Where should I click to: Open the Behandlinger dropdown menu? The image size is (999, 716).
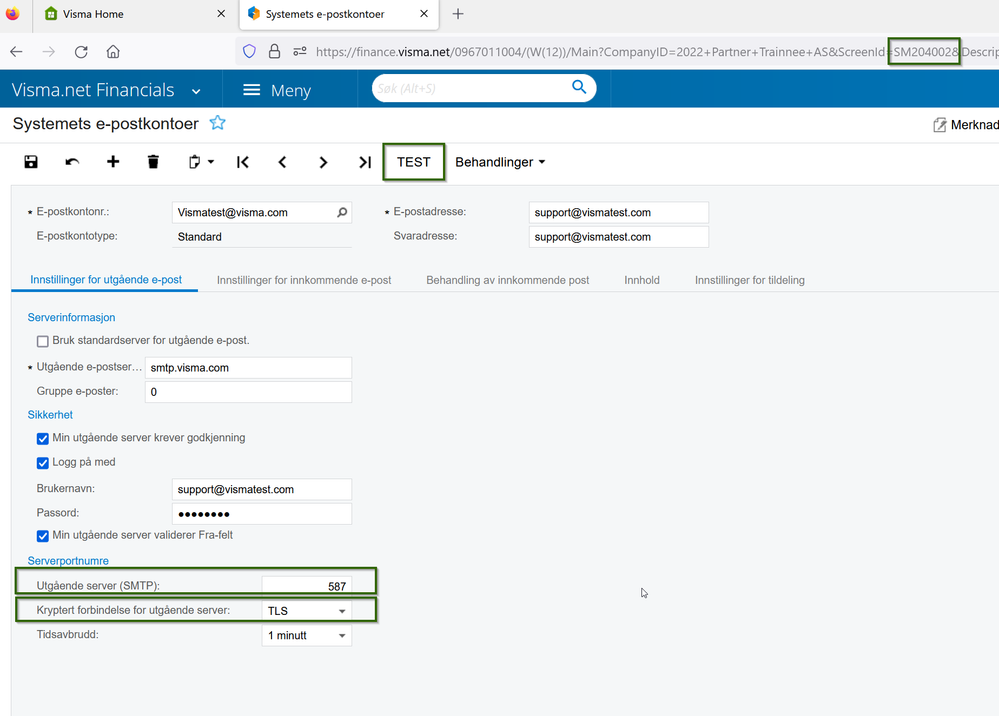point(500,162)
